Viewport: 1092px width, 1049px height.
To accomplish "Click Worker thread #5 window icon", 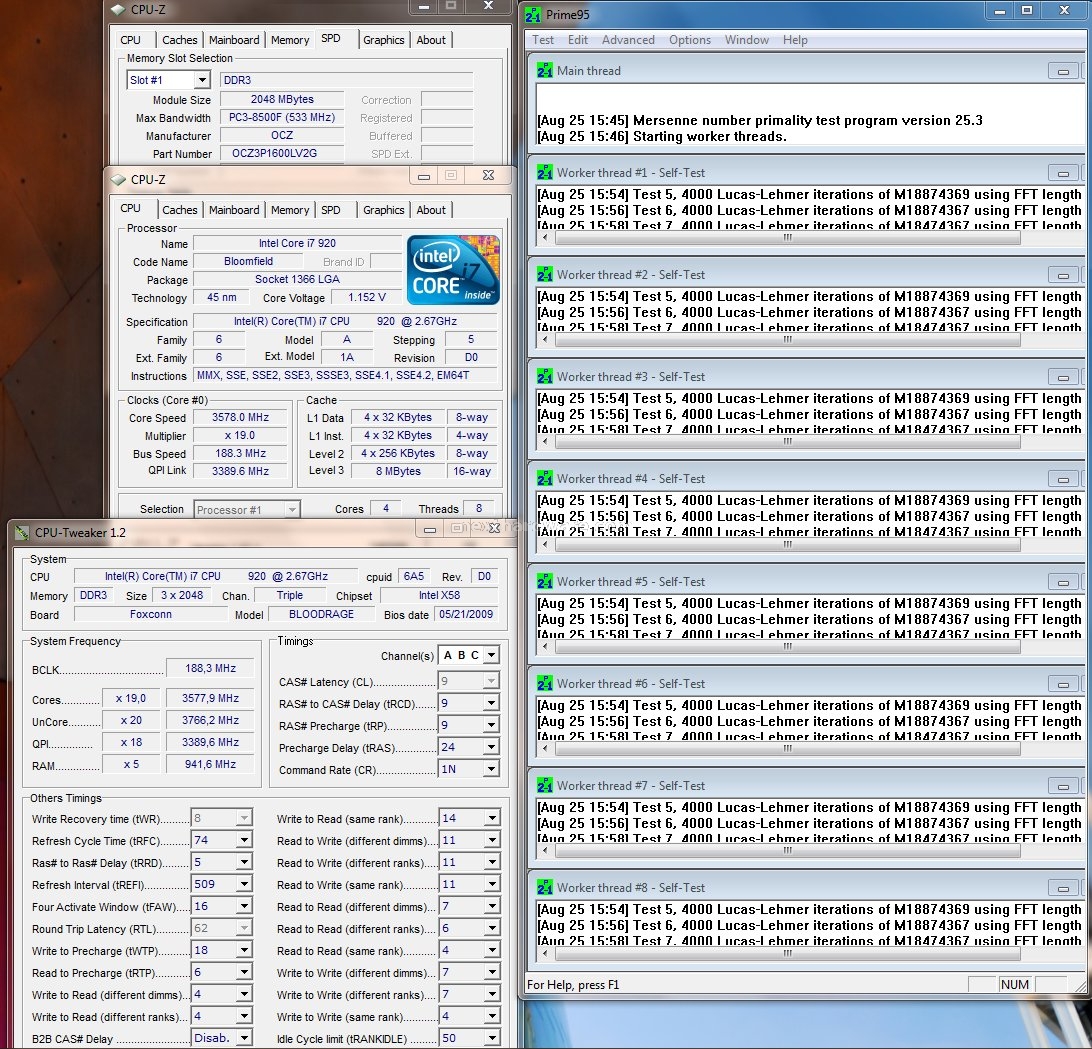I will [545, 581].
